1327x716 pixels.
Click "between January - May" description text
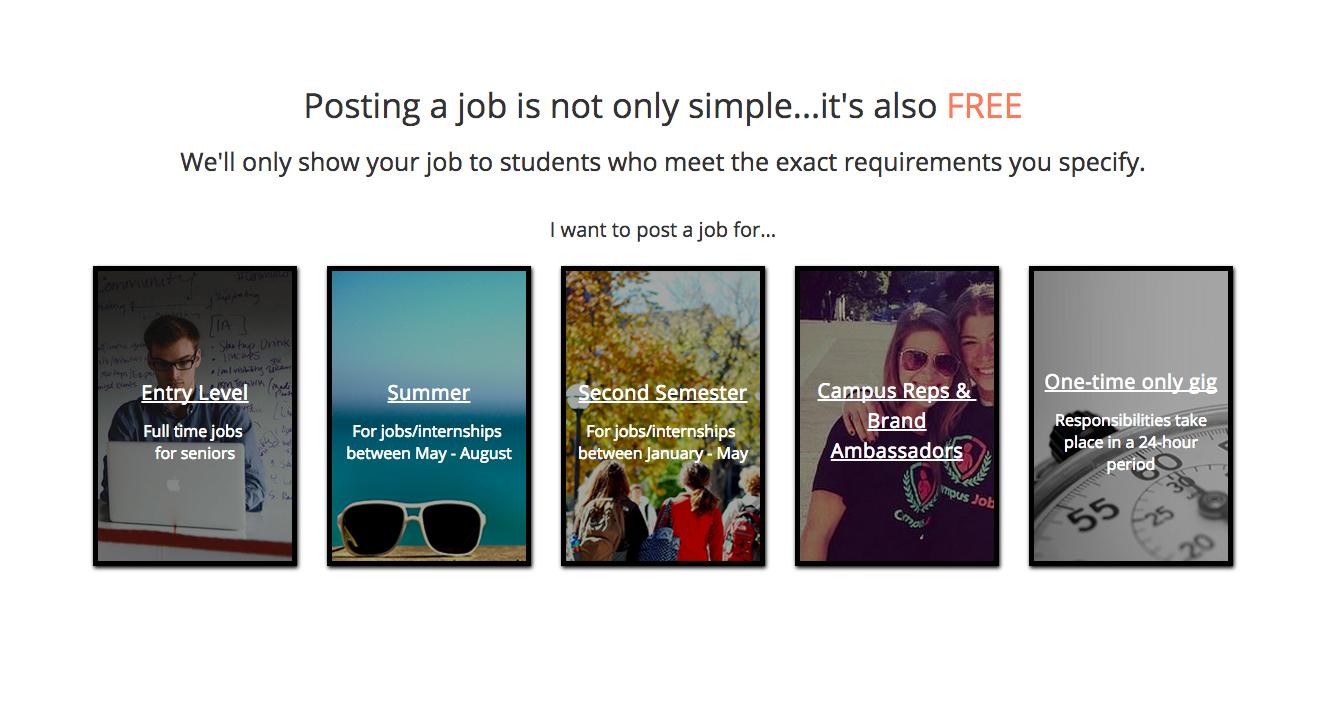pyautogui.click(x=662, y=453)
